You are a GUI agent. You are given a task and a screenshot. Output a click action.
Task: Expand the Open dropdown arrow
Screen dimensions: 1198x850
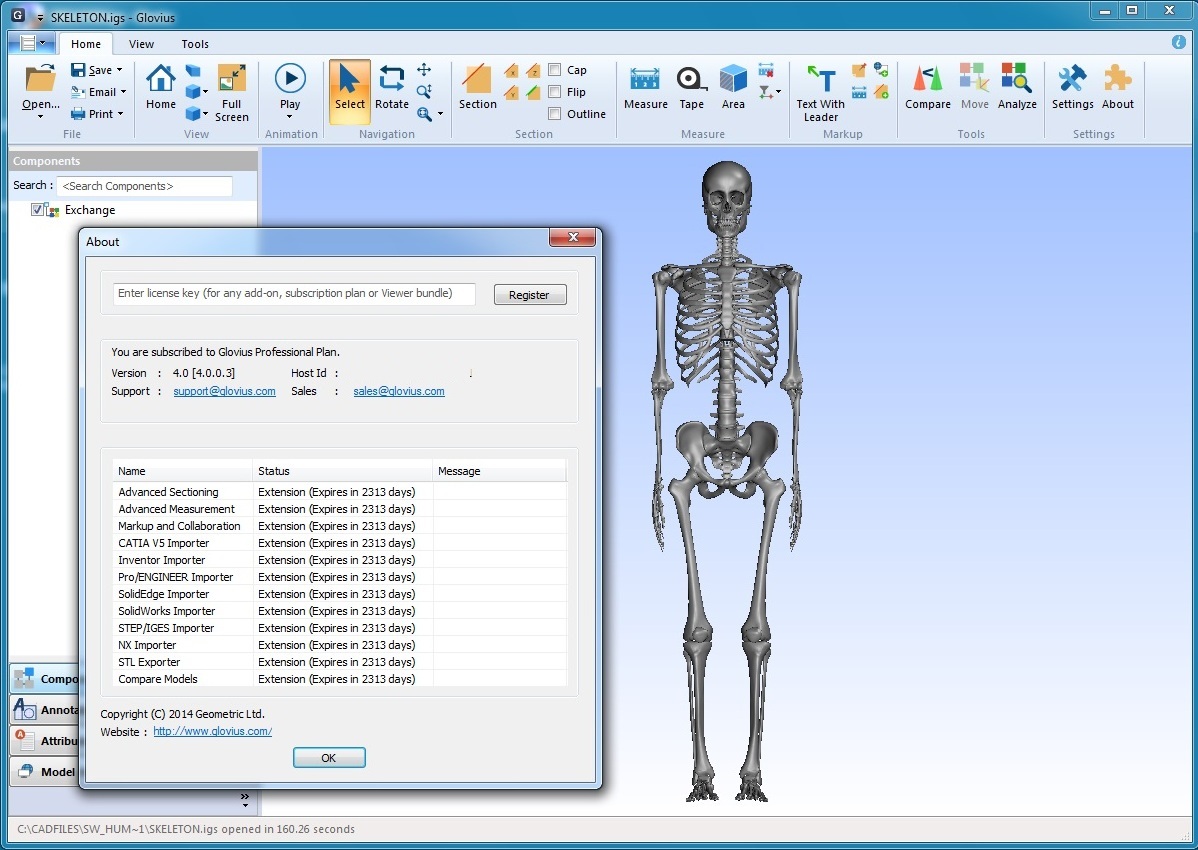coord(40,117)
